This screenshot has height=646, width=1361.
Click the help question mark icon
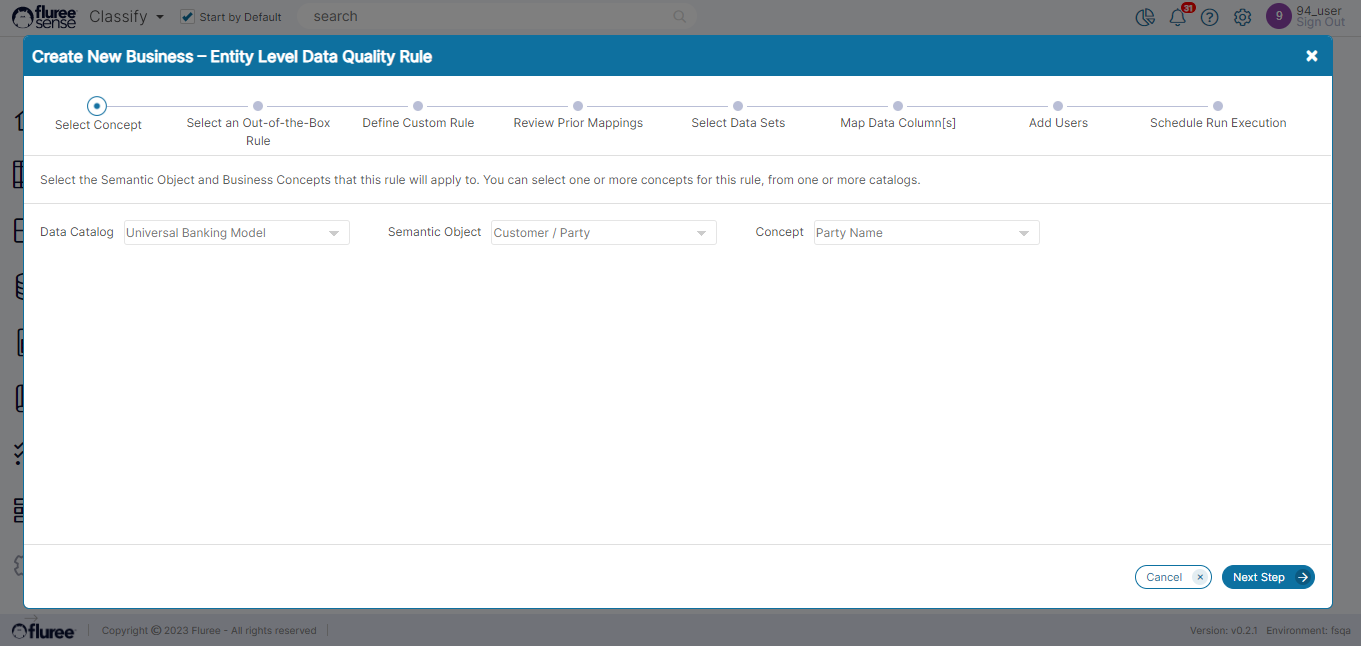pos(1210,17)
